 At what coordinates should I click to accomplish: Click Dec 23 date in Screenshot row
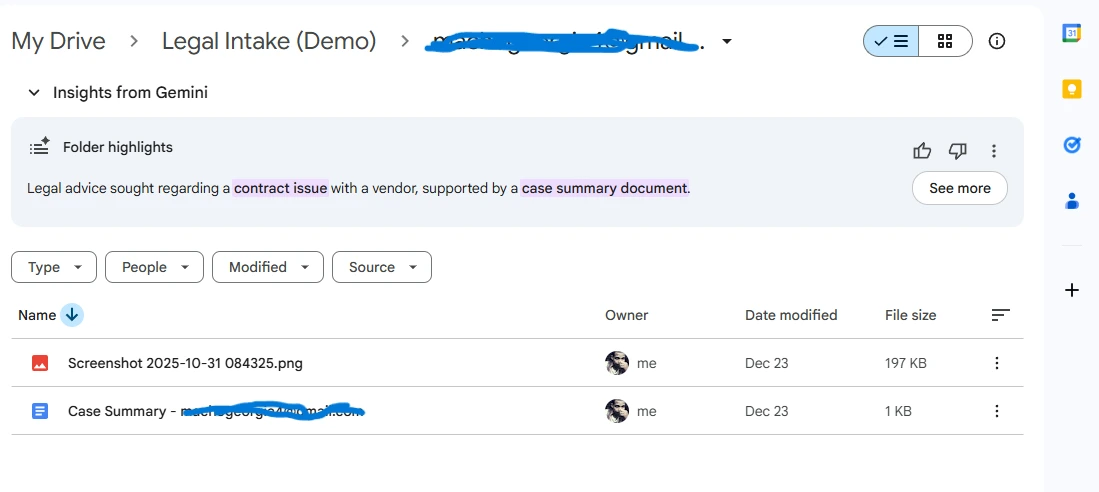tap(767, 363)
